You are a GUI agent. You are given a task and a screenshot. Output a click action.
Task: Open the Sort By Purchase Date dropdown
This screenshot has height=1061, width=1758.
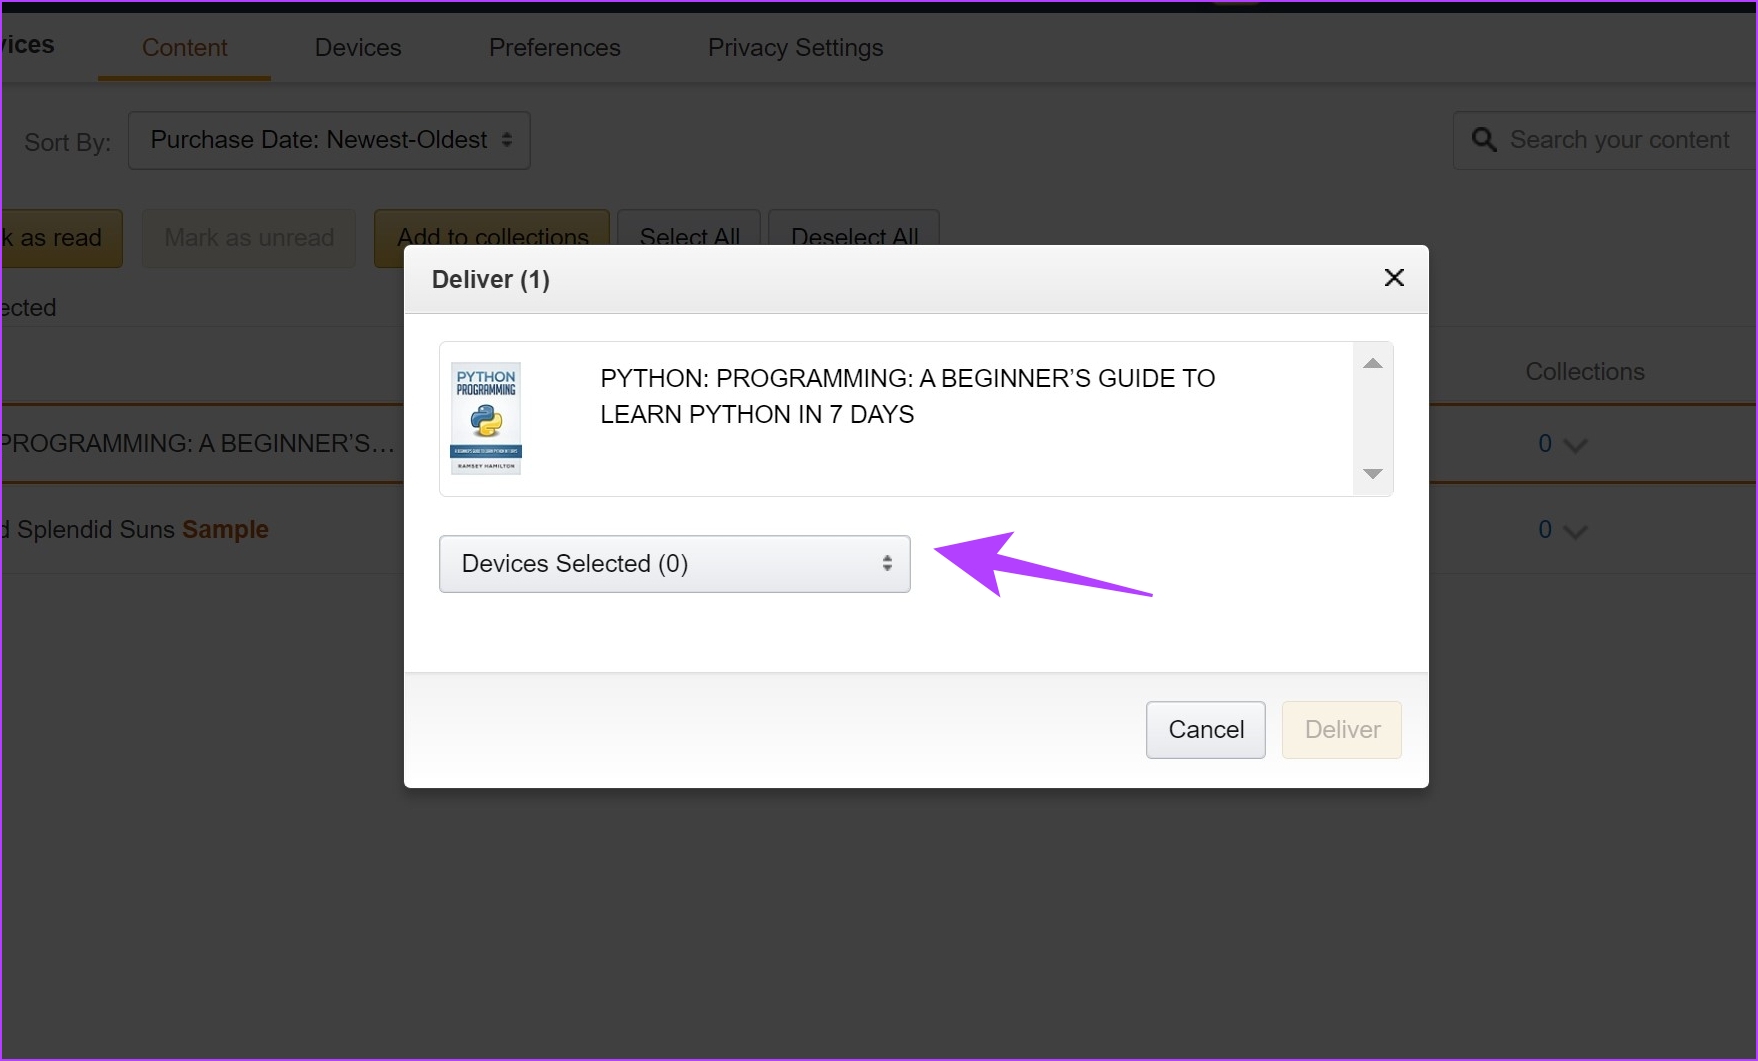click(x=329, y=140)
